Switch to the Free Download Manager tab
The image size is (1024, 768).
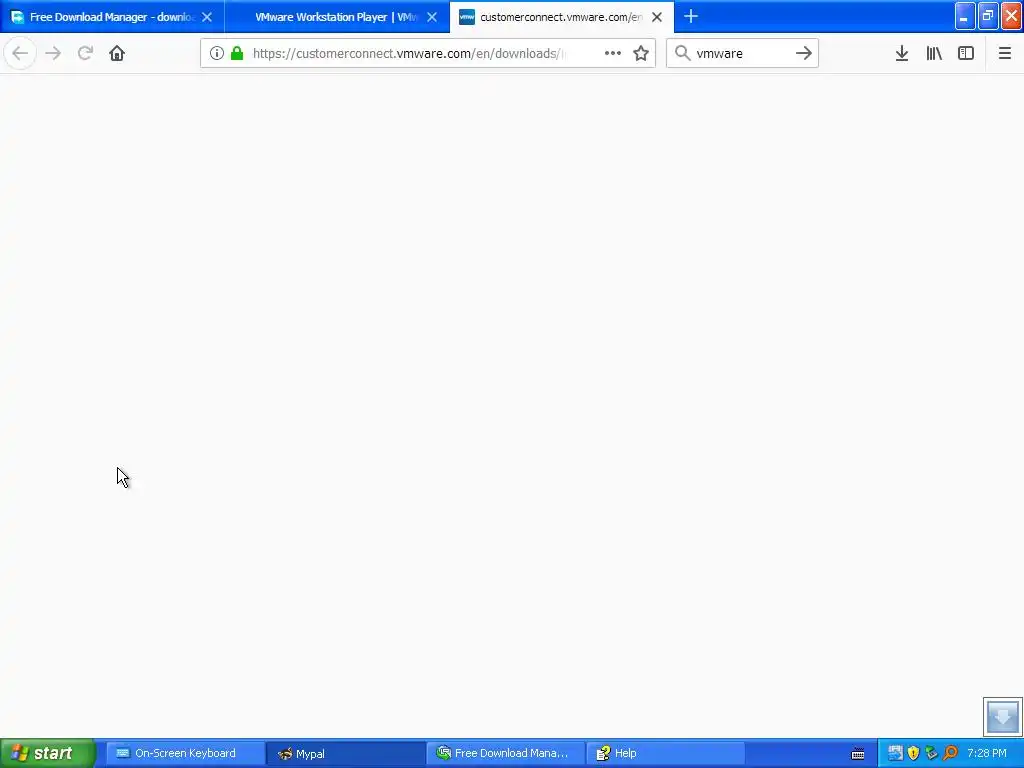tap(112, 17)
